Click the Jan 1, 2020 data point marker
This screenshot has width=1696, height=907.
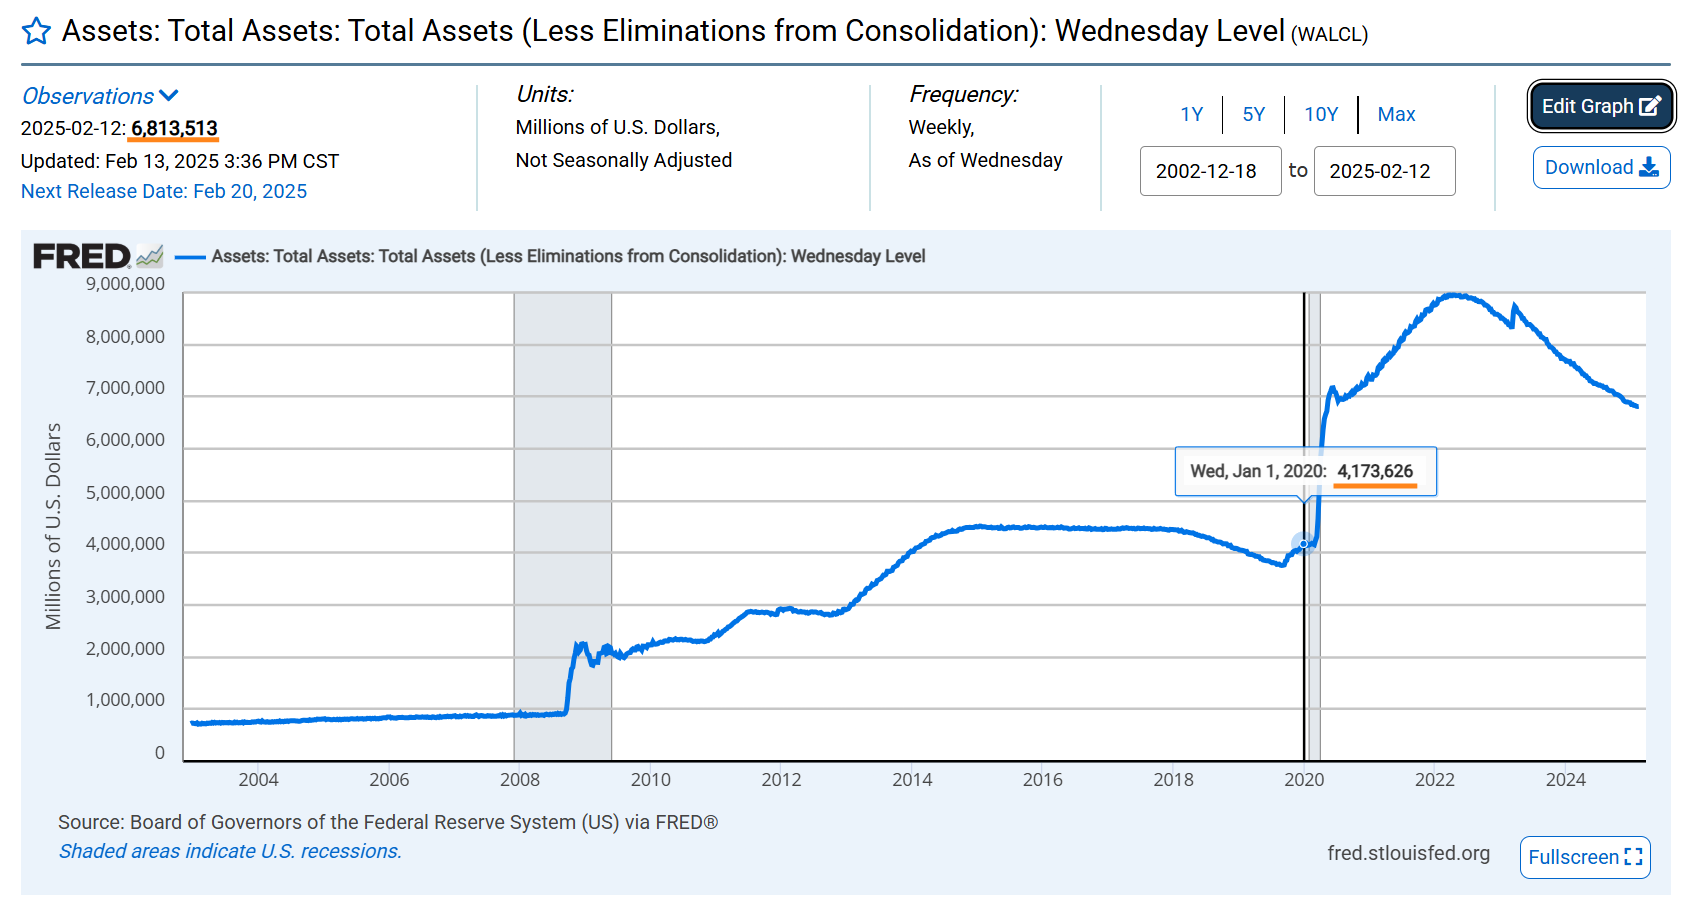(x=1304, y=543)
